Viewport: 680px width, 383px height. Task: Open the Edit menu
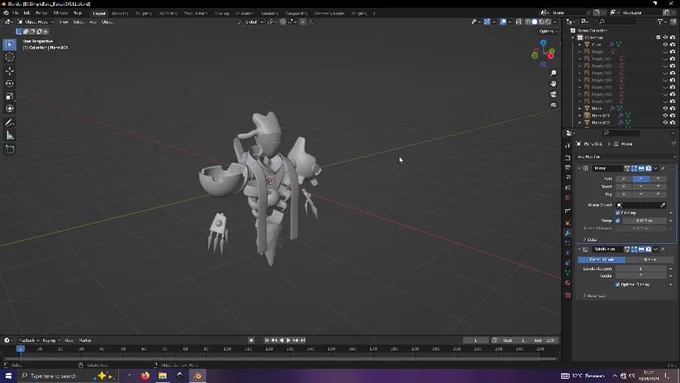tap(27, 13)
